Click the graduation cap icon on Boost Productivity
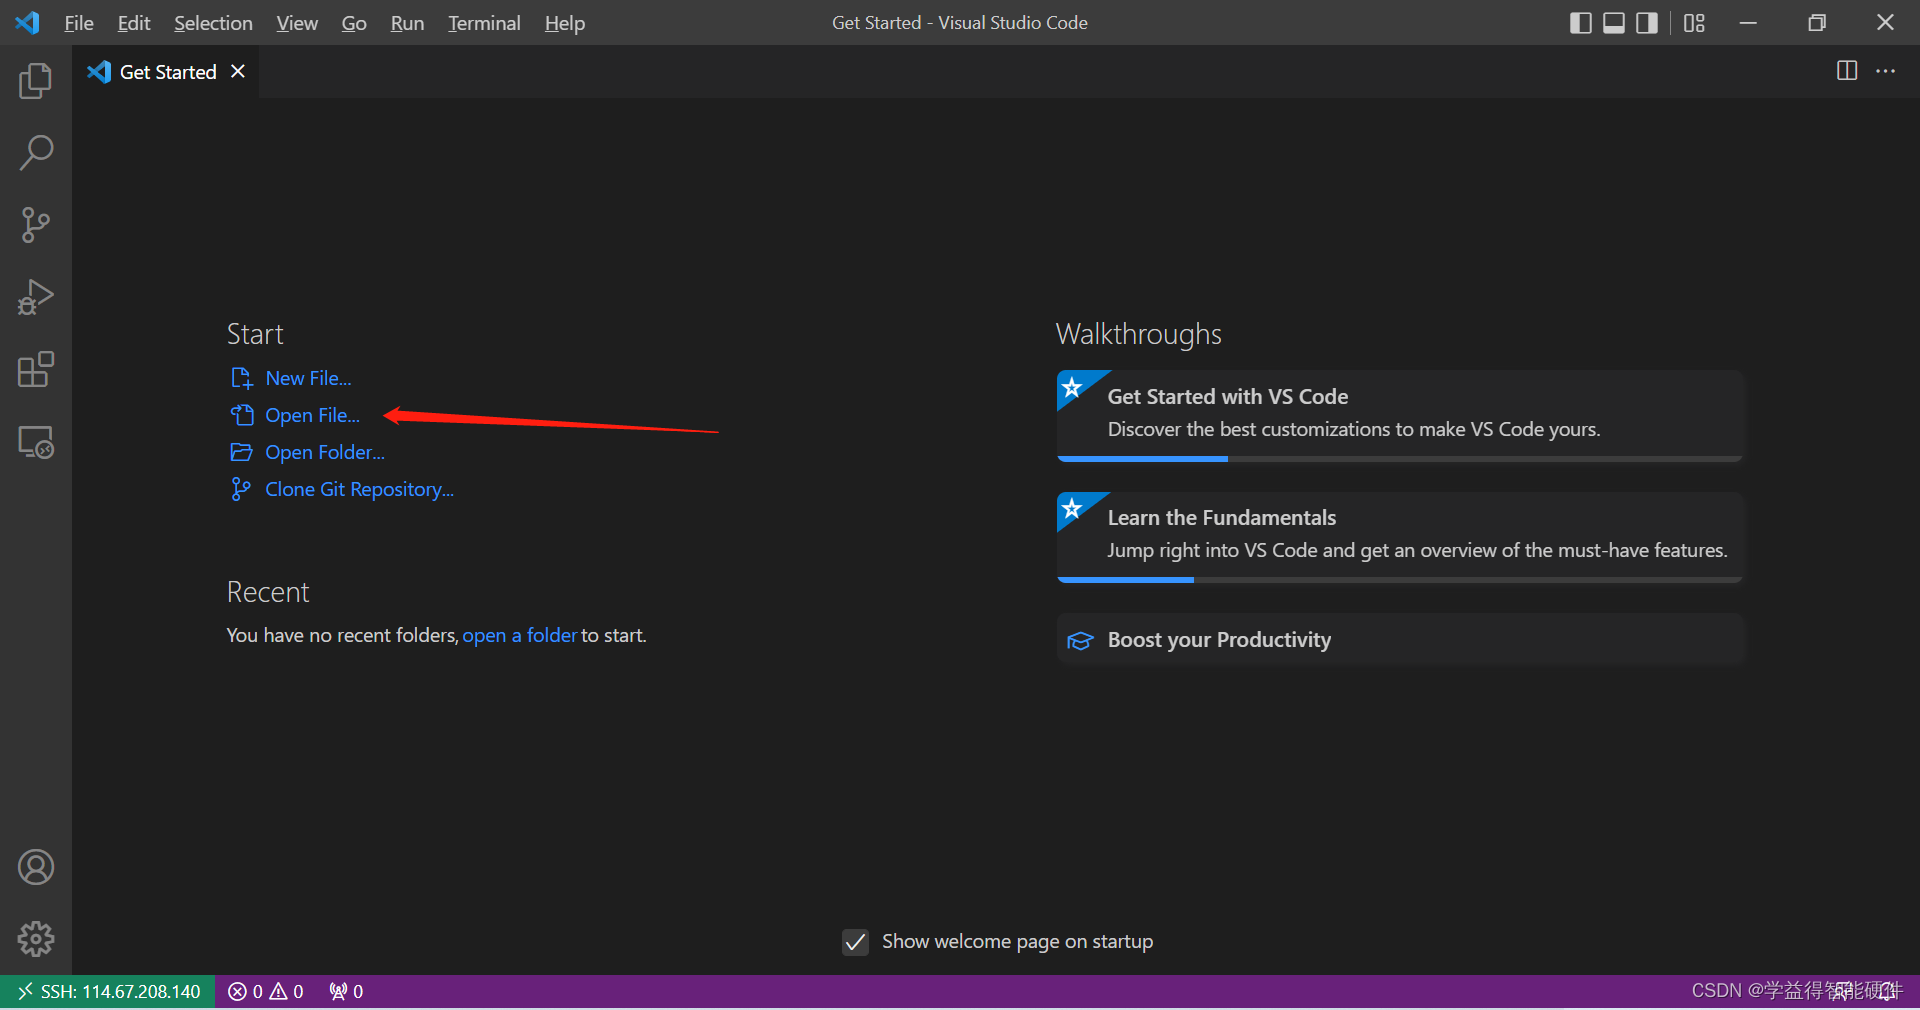The height and width of the screenshot is (1010, 1920). point(1080,640)
